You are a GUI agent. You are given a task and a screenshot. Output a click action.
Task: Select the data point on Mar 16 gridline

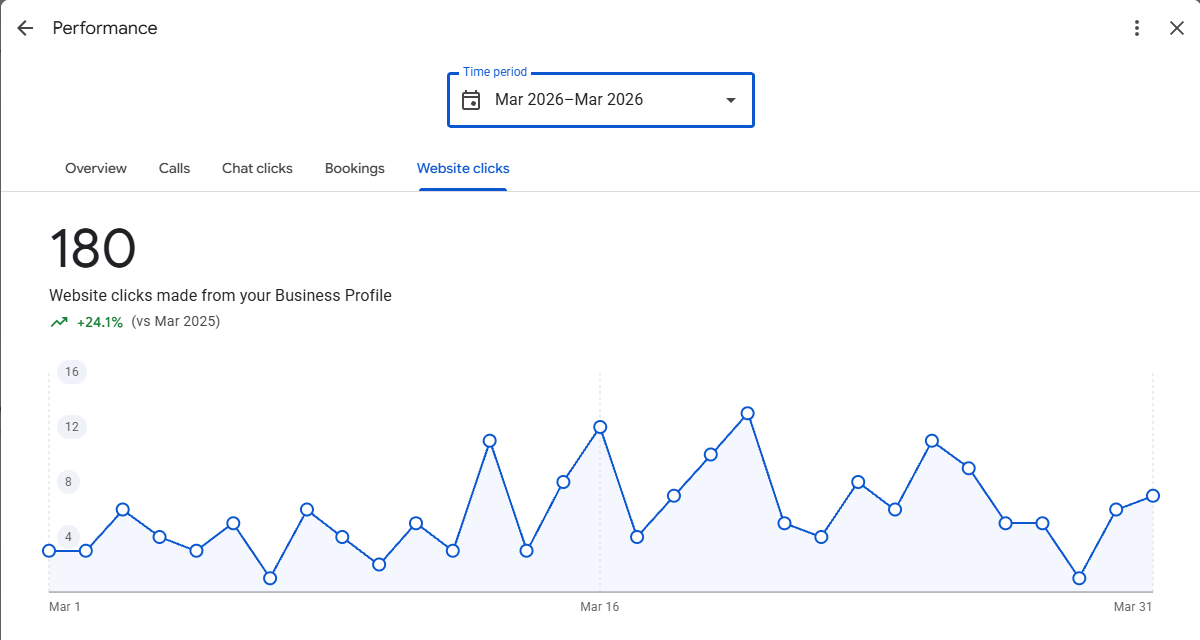click(x=600, y=427)
